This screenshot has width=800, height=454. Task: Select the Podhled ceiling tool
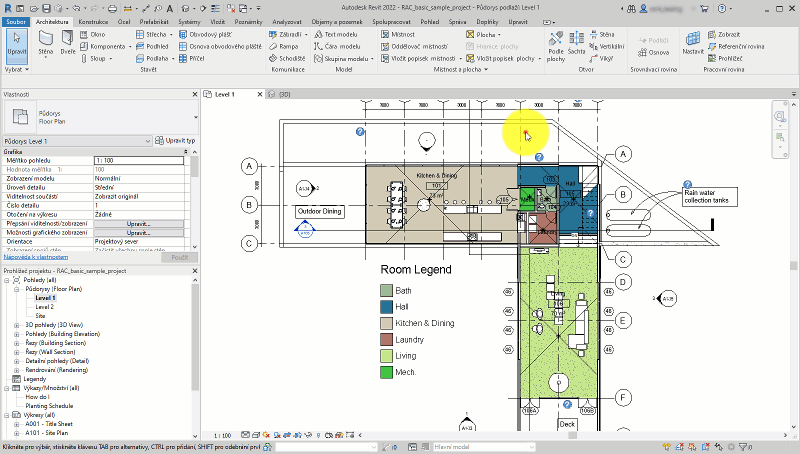coord(152,46)
